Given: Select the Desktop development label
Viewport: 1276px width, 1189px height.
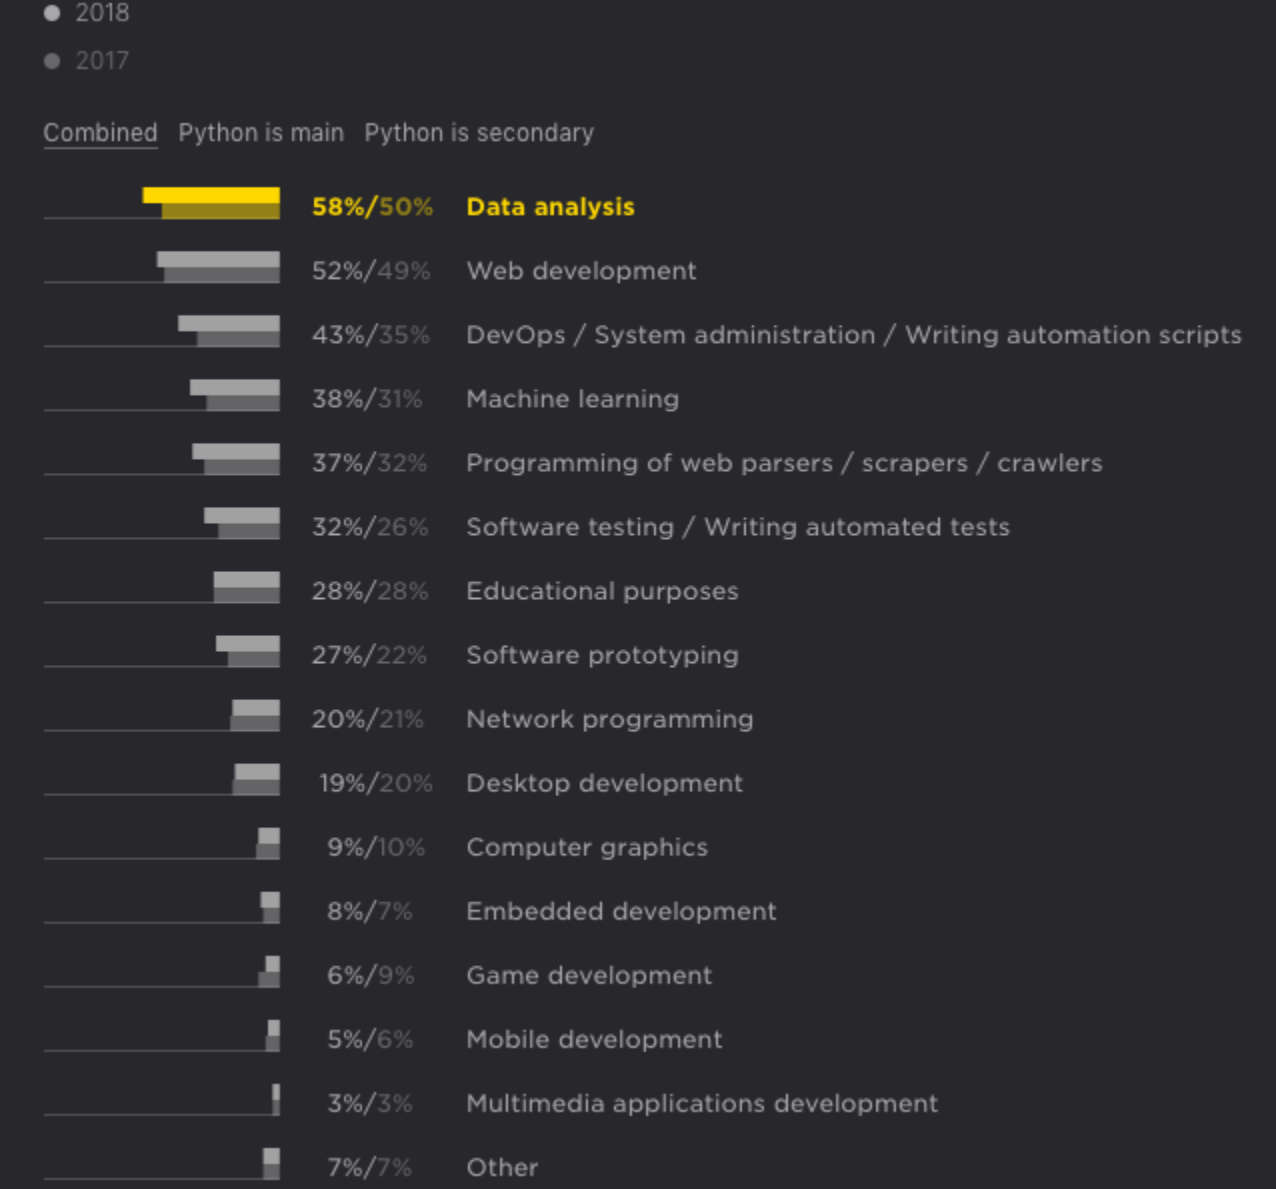Looking at the screenshot, I should pyautogui.click(x=604, y=783).
